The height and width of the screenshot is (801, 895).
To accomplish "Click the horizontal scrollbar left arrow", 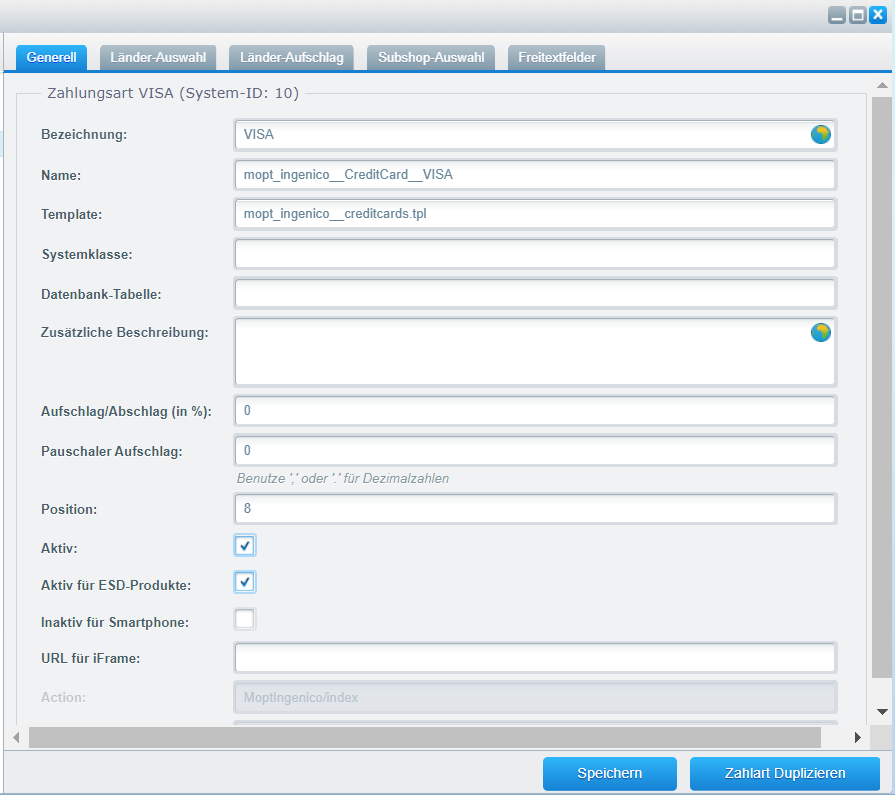I will 16,738.
